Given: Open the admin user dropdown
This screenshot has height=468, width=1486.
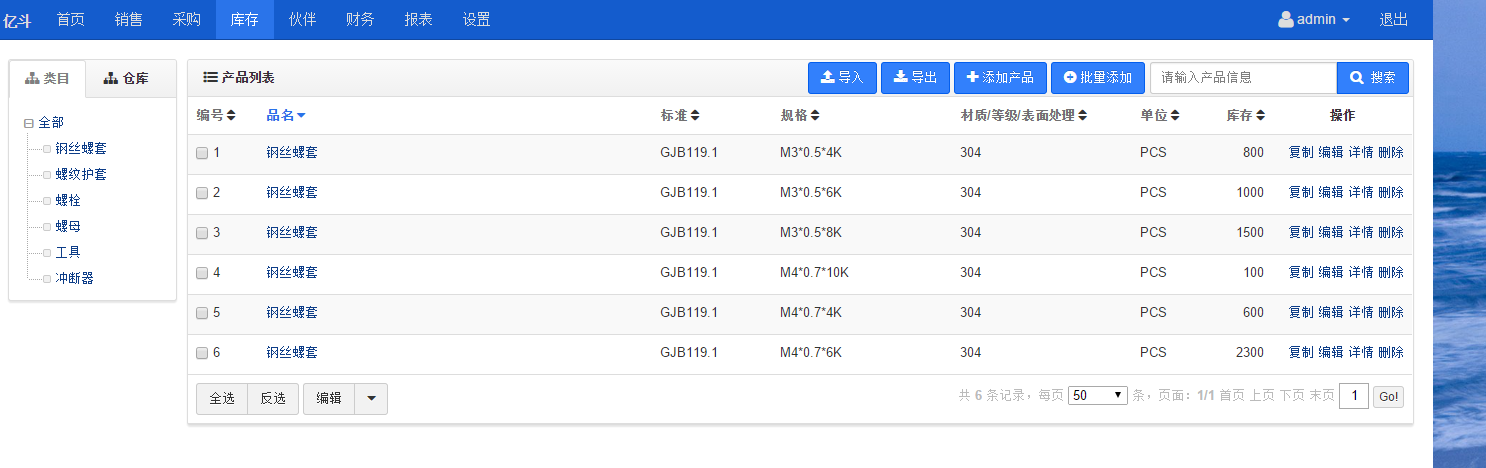Looking at the screenshot, I should pos(1314,20).
